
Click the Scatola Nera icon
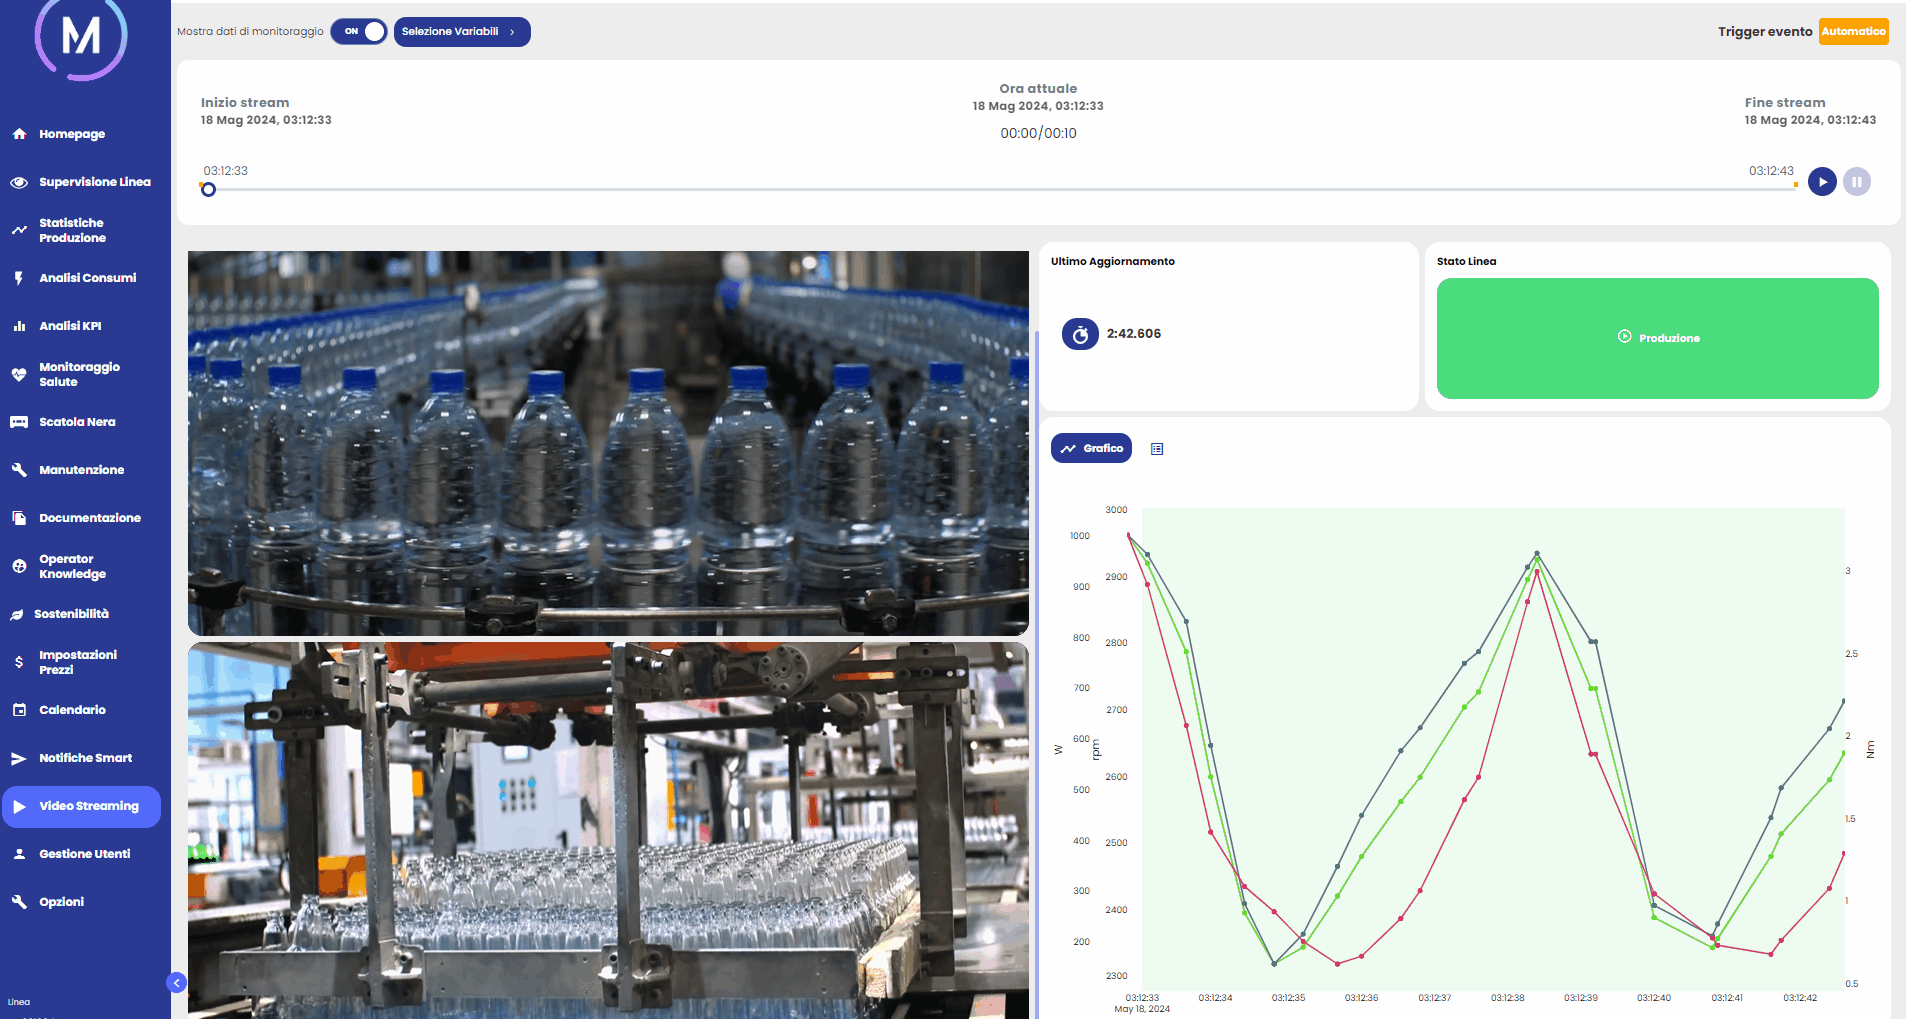click(x=19, y=422)
